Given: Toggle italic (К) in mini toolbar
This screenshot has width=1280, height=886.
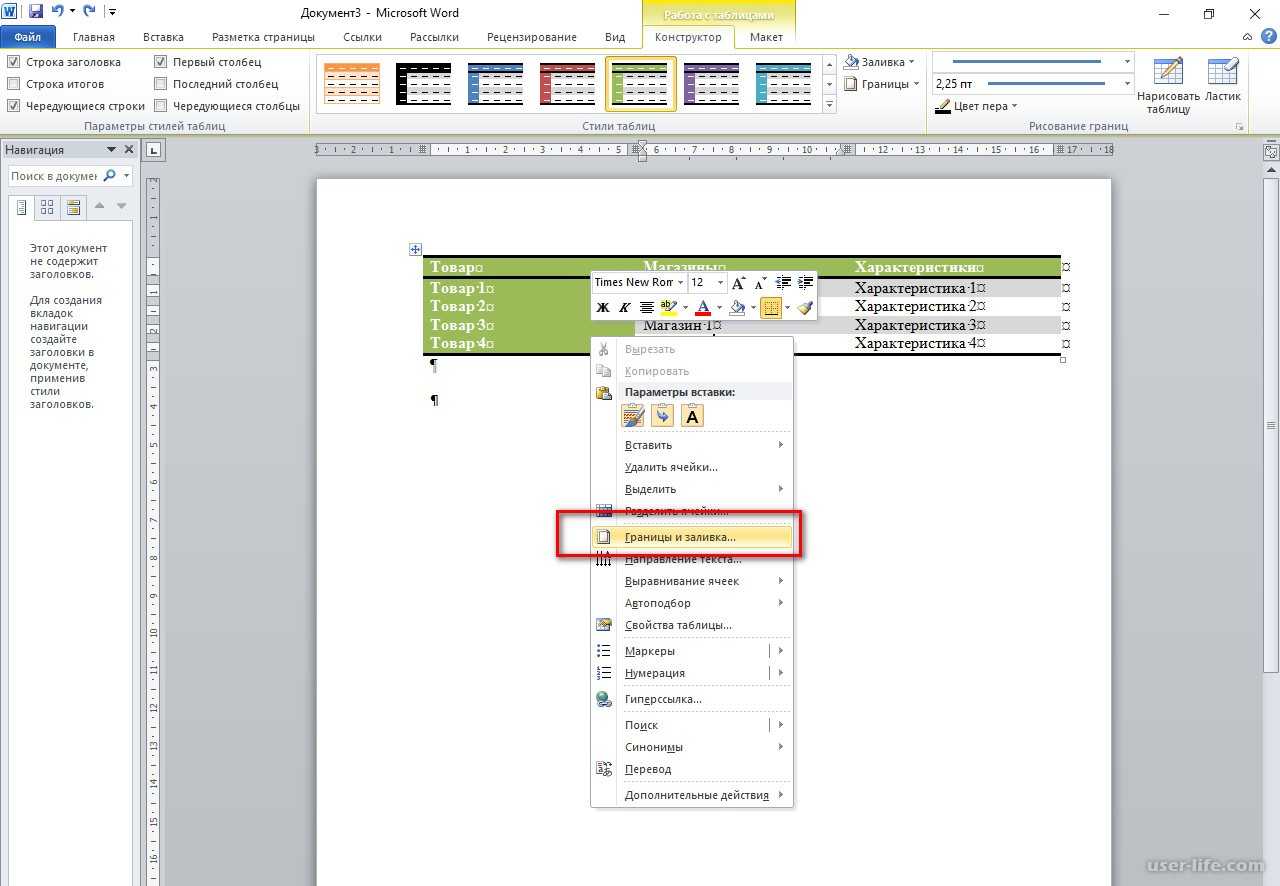Looking at the screenshot, I should click(x=624, y=308).
